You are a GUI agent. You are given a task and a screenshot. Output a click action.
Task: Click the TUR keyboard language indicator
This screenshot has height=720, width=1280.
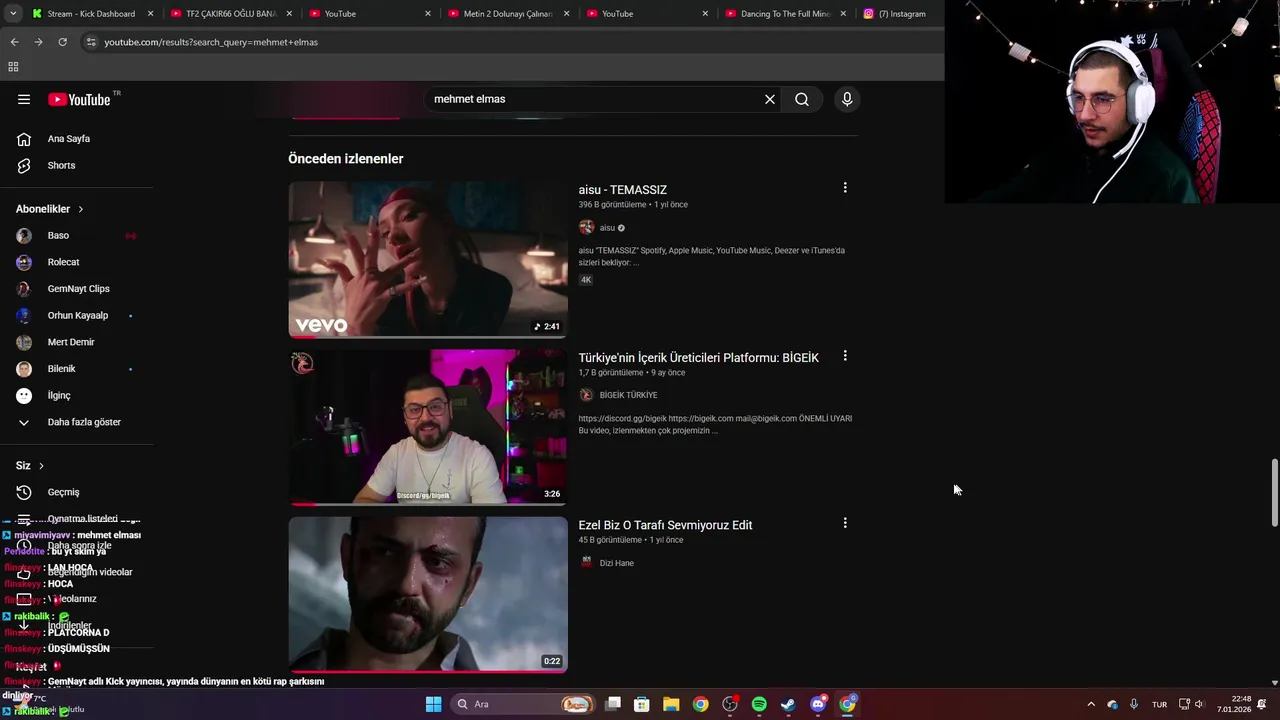point(1159,704)
